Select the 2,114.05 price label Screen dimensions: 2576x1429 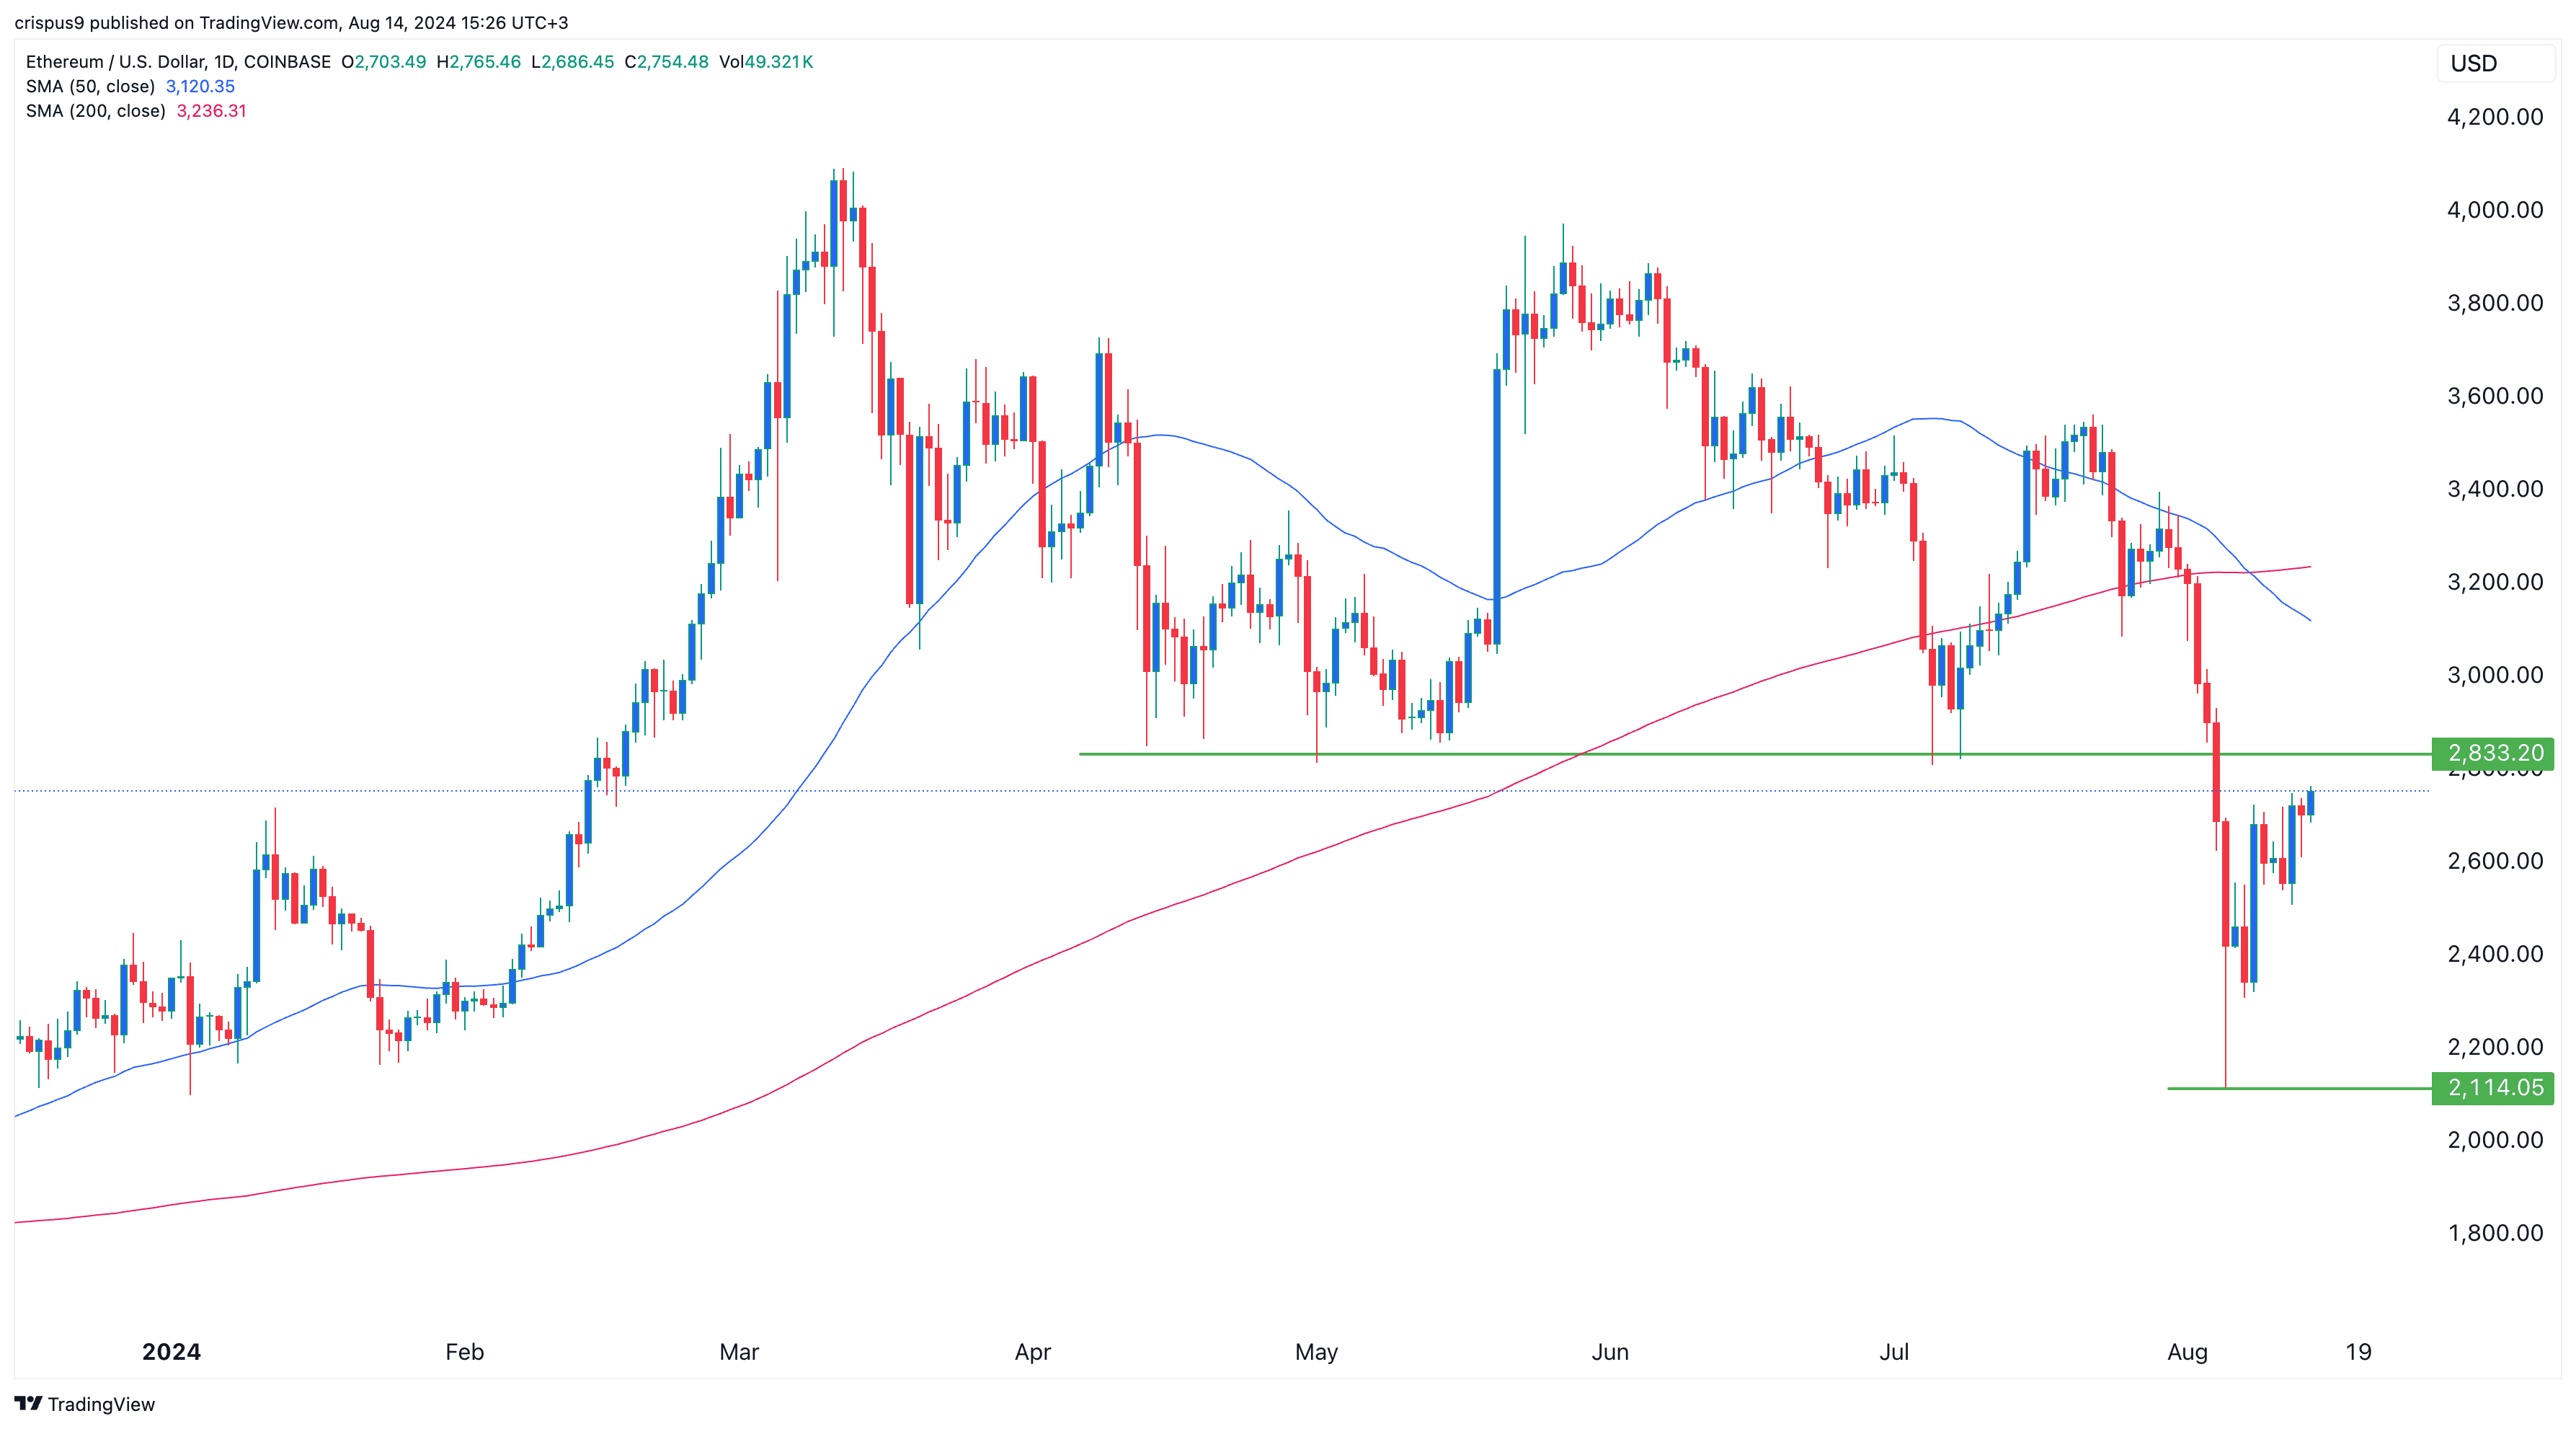pos(2493,1087)
